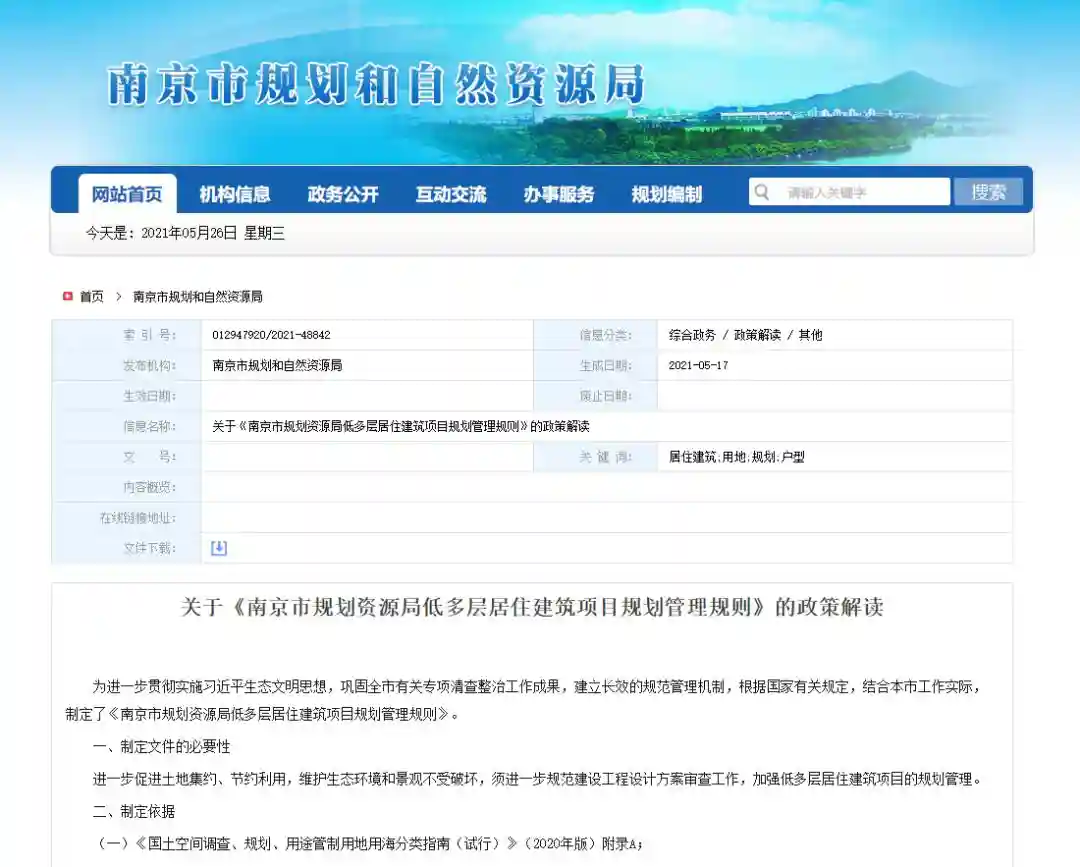The height and width of the screenshot is (867, 1080).
Task: Click the 南京市规划和自然资源局 header logo
Action: (x=376, y=85)
